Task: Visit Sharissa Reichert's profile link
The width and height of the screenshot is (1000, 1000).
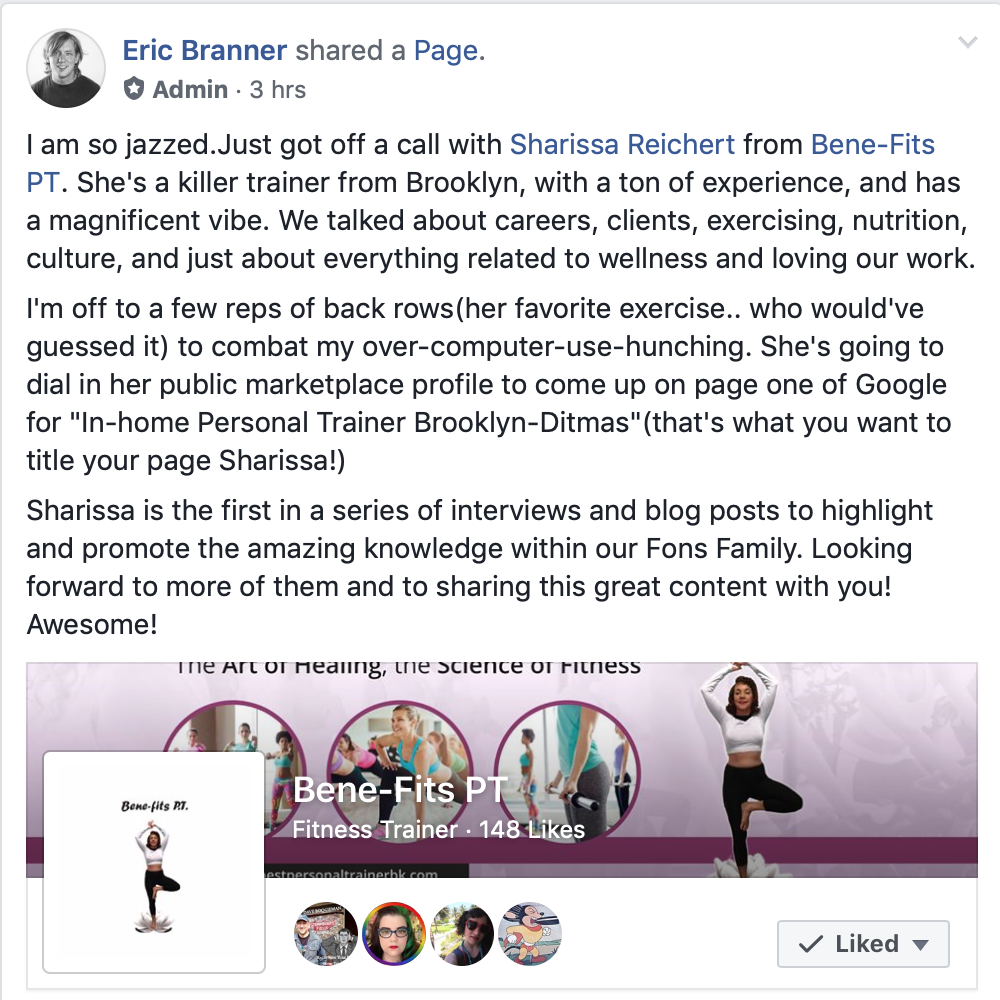Action: [x=622, y=145]
